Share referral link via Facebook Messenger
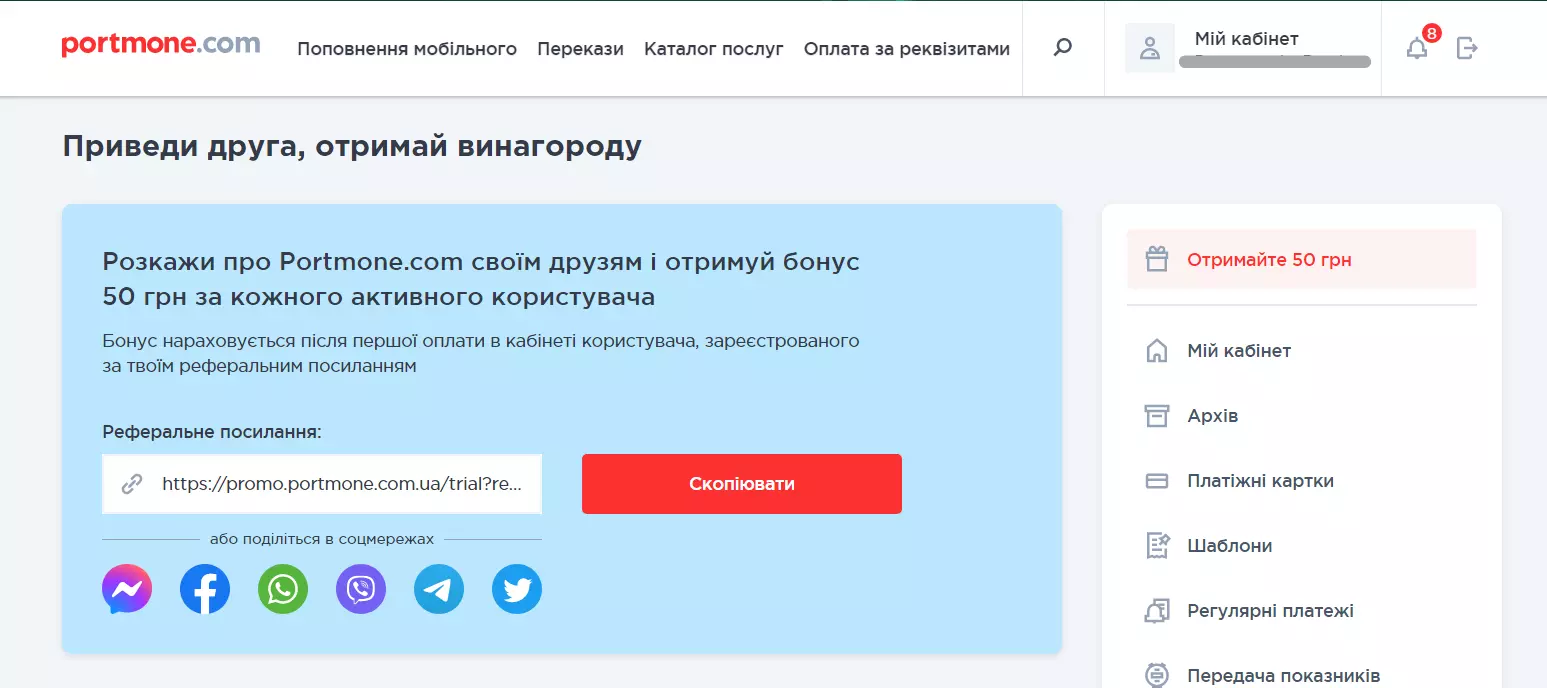 click(x=126, y=589)
